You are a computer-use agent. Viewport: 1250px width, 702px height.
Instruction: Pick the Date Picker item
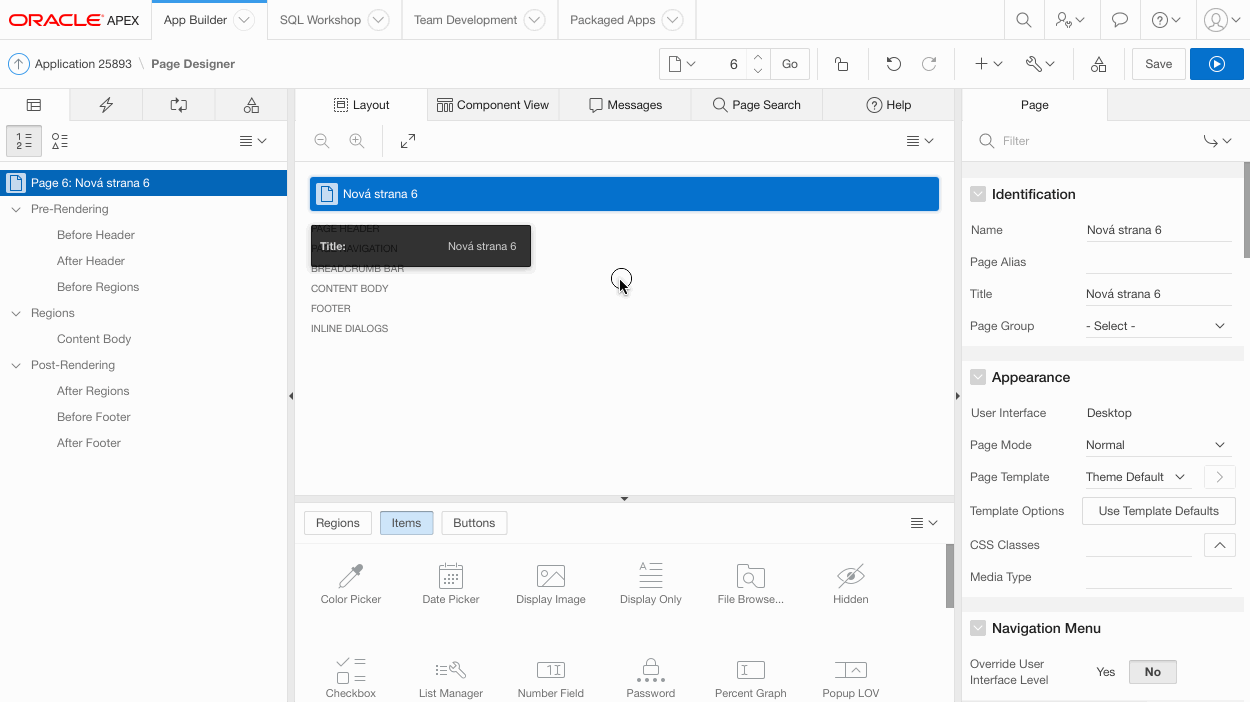(x=451, y=584)
